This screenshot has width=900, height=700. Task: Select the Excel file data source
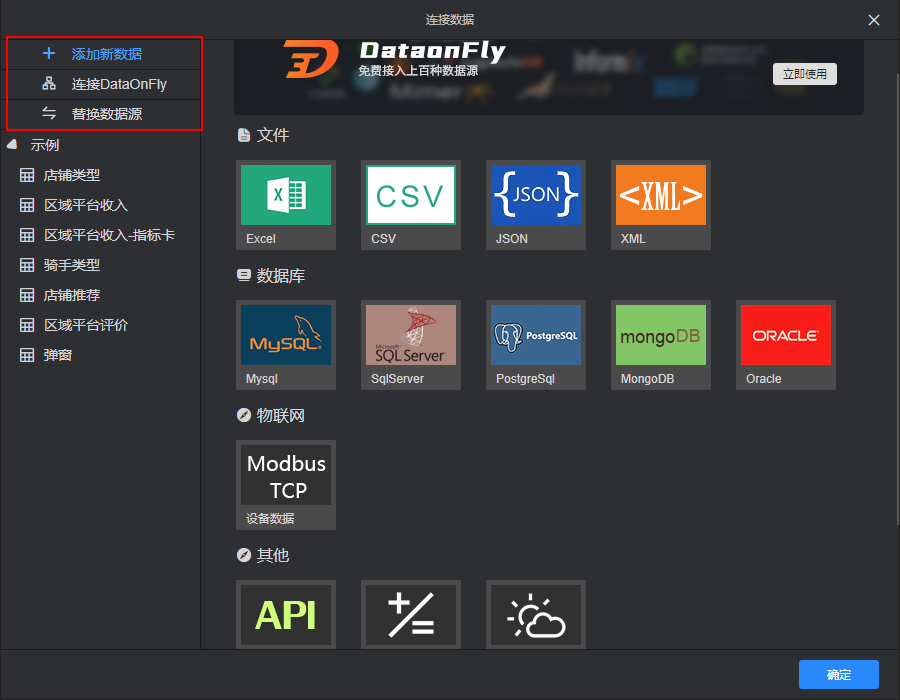286,205
